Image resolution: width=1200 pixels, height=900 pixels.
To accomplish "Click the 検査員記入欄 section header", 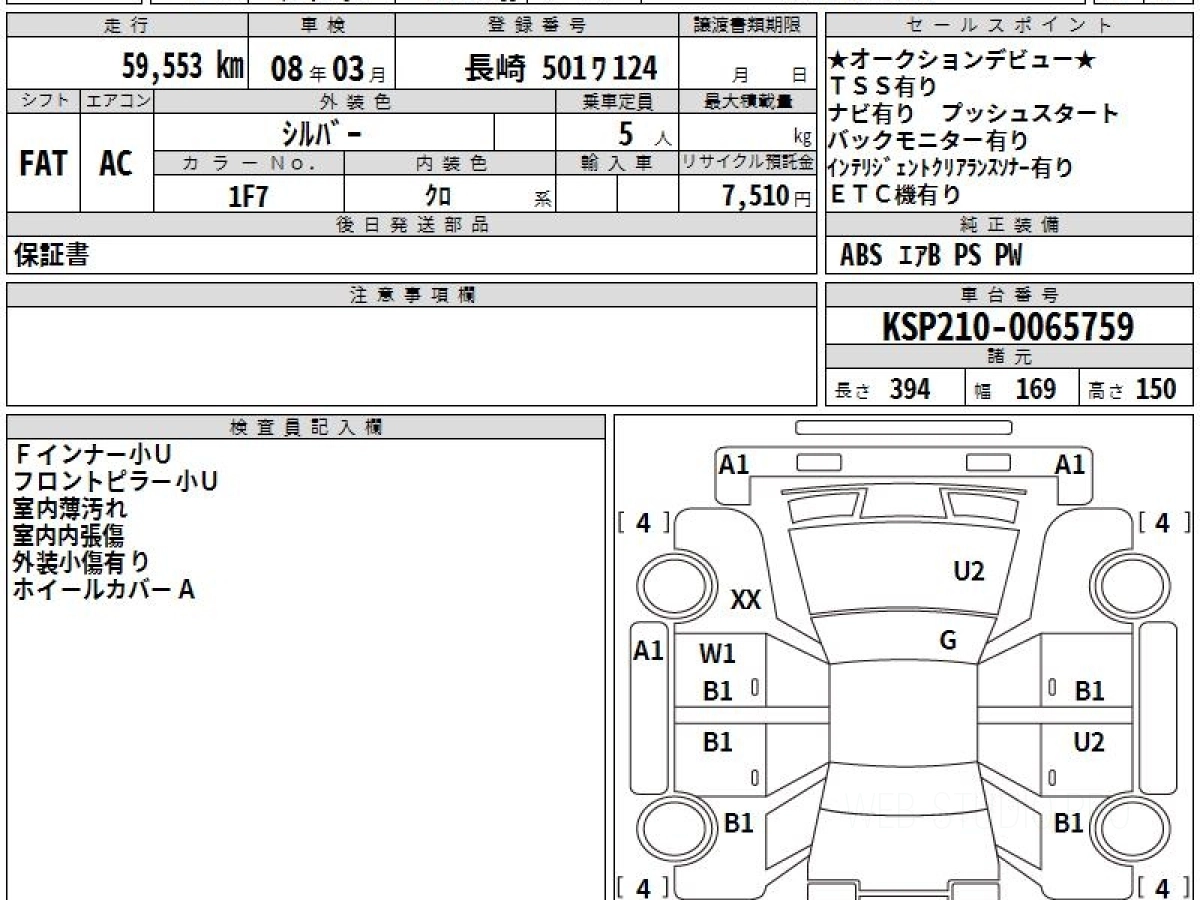I will coord(306,427).
